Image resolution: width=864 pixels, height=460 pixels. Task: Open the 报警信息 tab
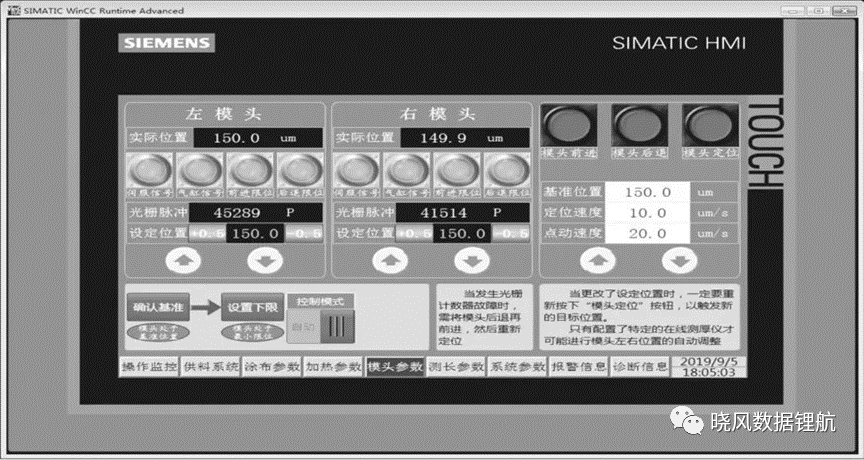(x=579, y=367)
